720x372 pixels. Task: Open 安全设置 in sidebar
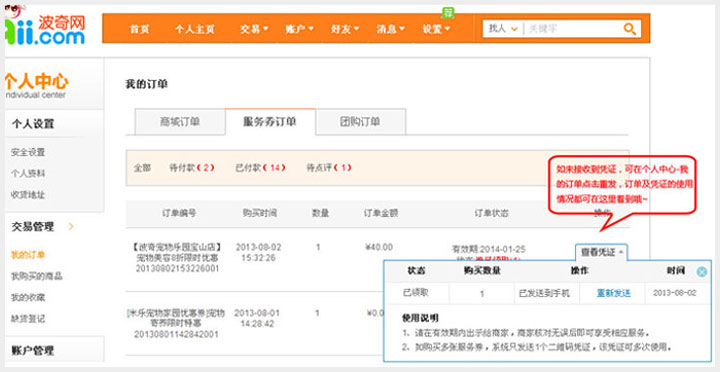28,152
